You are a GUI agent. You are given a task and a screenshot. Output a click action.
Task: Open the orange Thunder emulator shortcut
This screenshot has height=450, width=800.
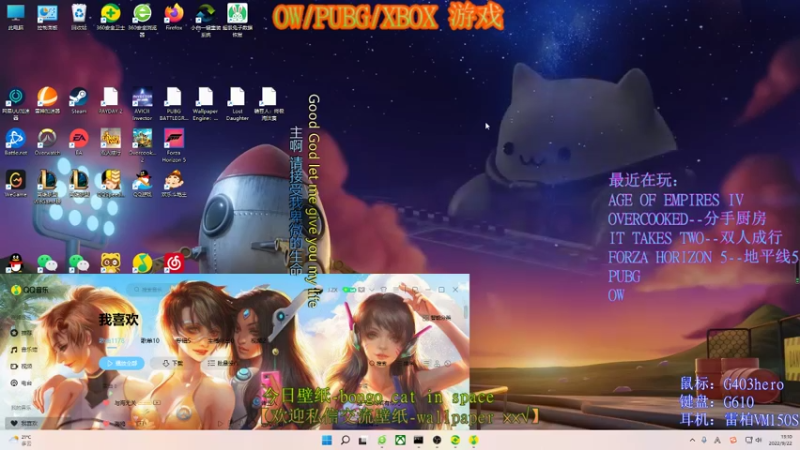47,100
